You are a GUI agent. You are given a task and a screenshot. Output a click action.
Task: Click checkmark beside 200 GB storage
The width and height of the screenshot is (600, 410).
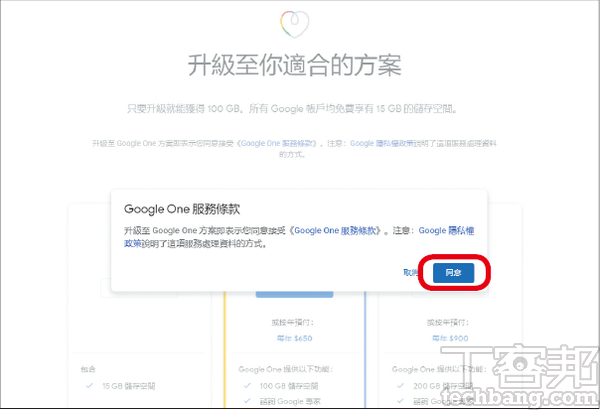click(400, 385)
